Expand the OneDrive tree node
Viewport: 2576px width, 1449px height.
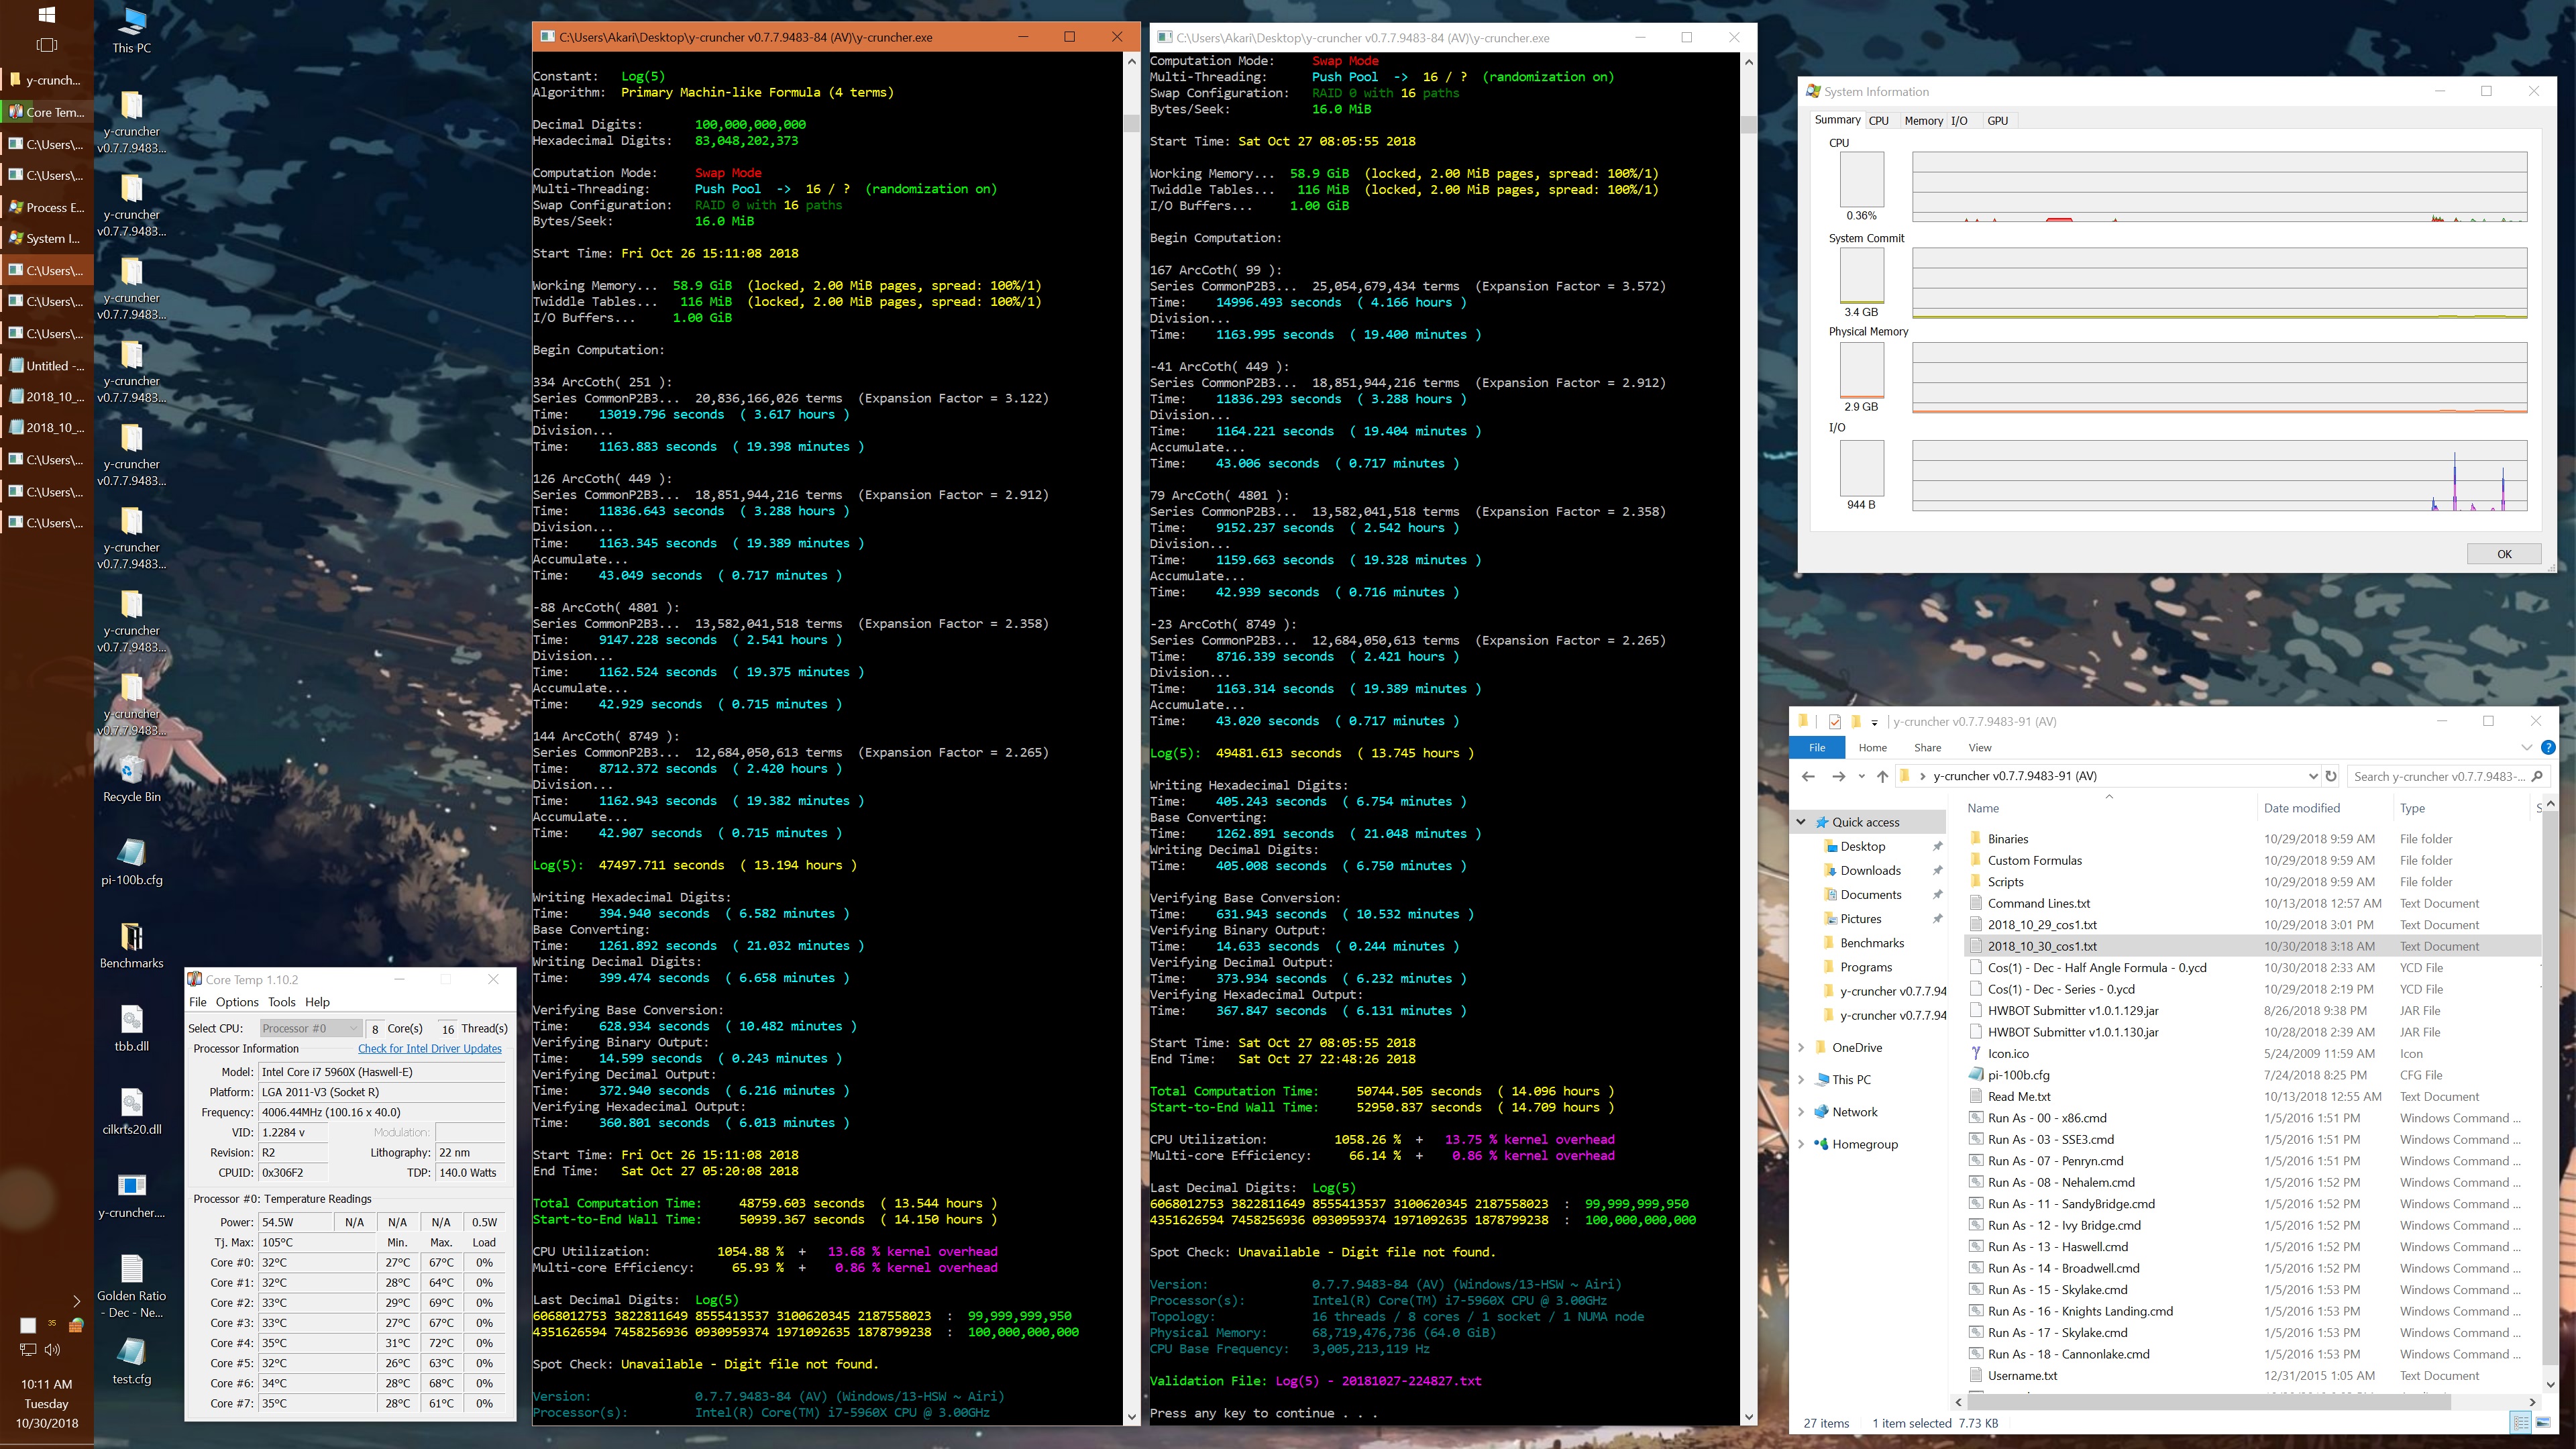click(1801, 1047)
